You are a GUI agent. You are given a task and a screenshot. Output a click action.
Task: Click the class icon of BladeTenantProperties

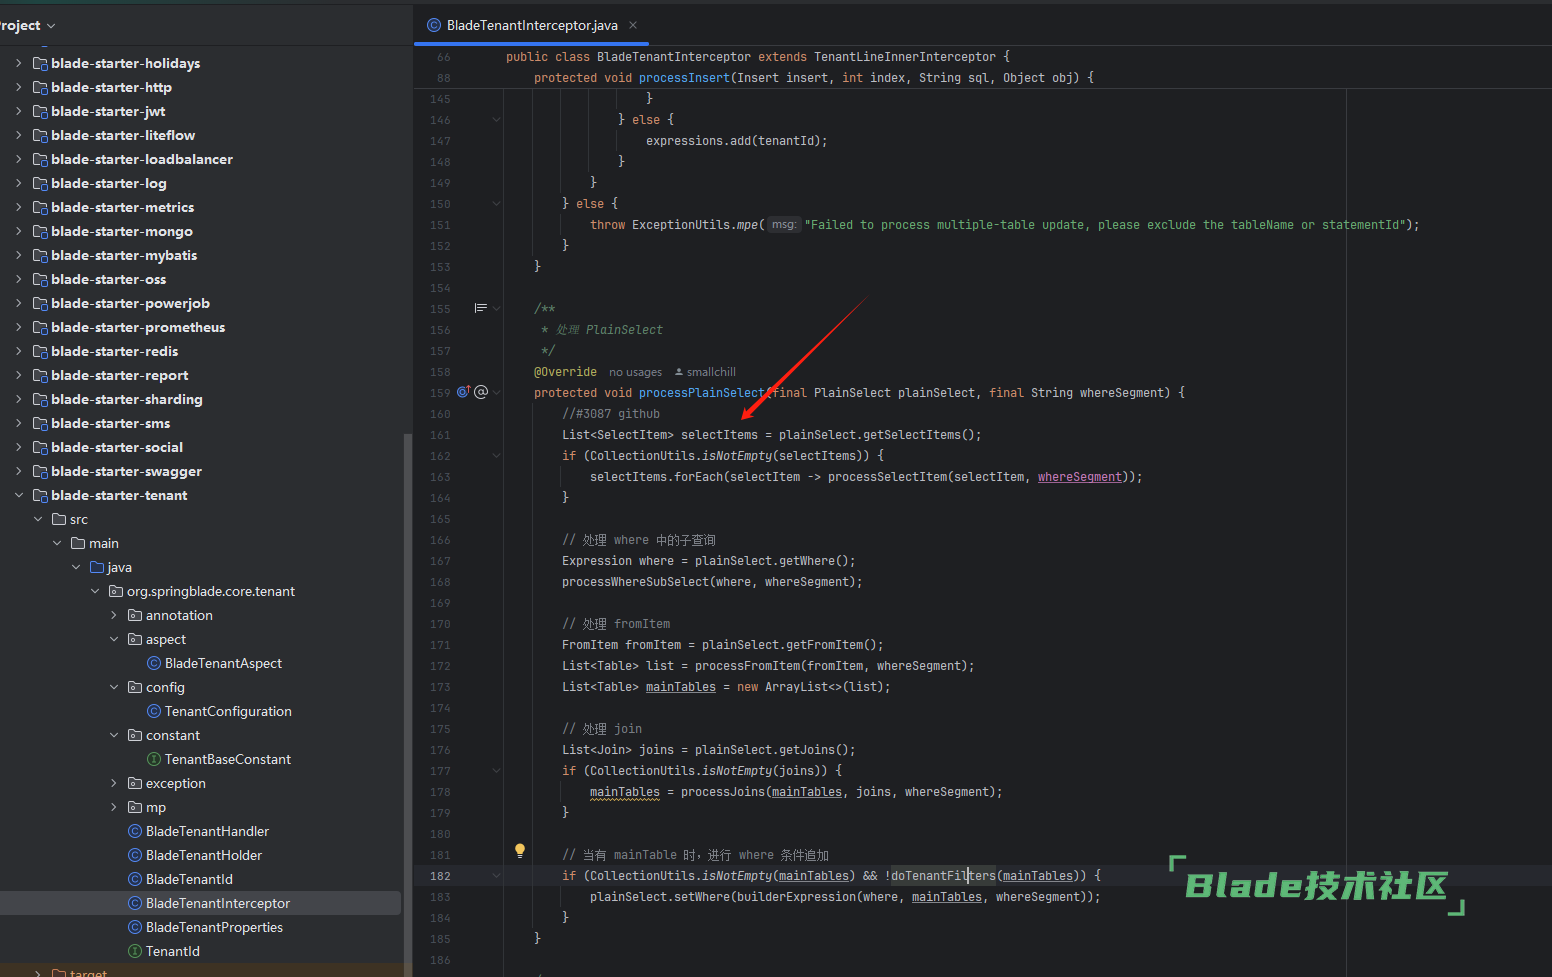[x=135, y=927]
